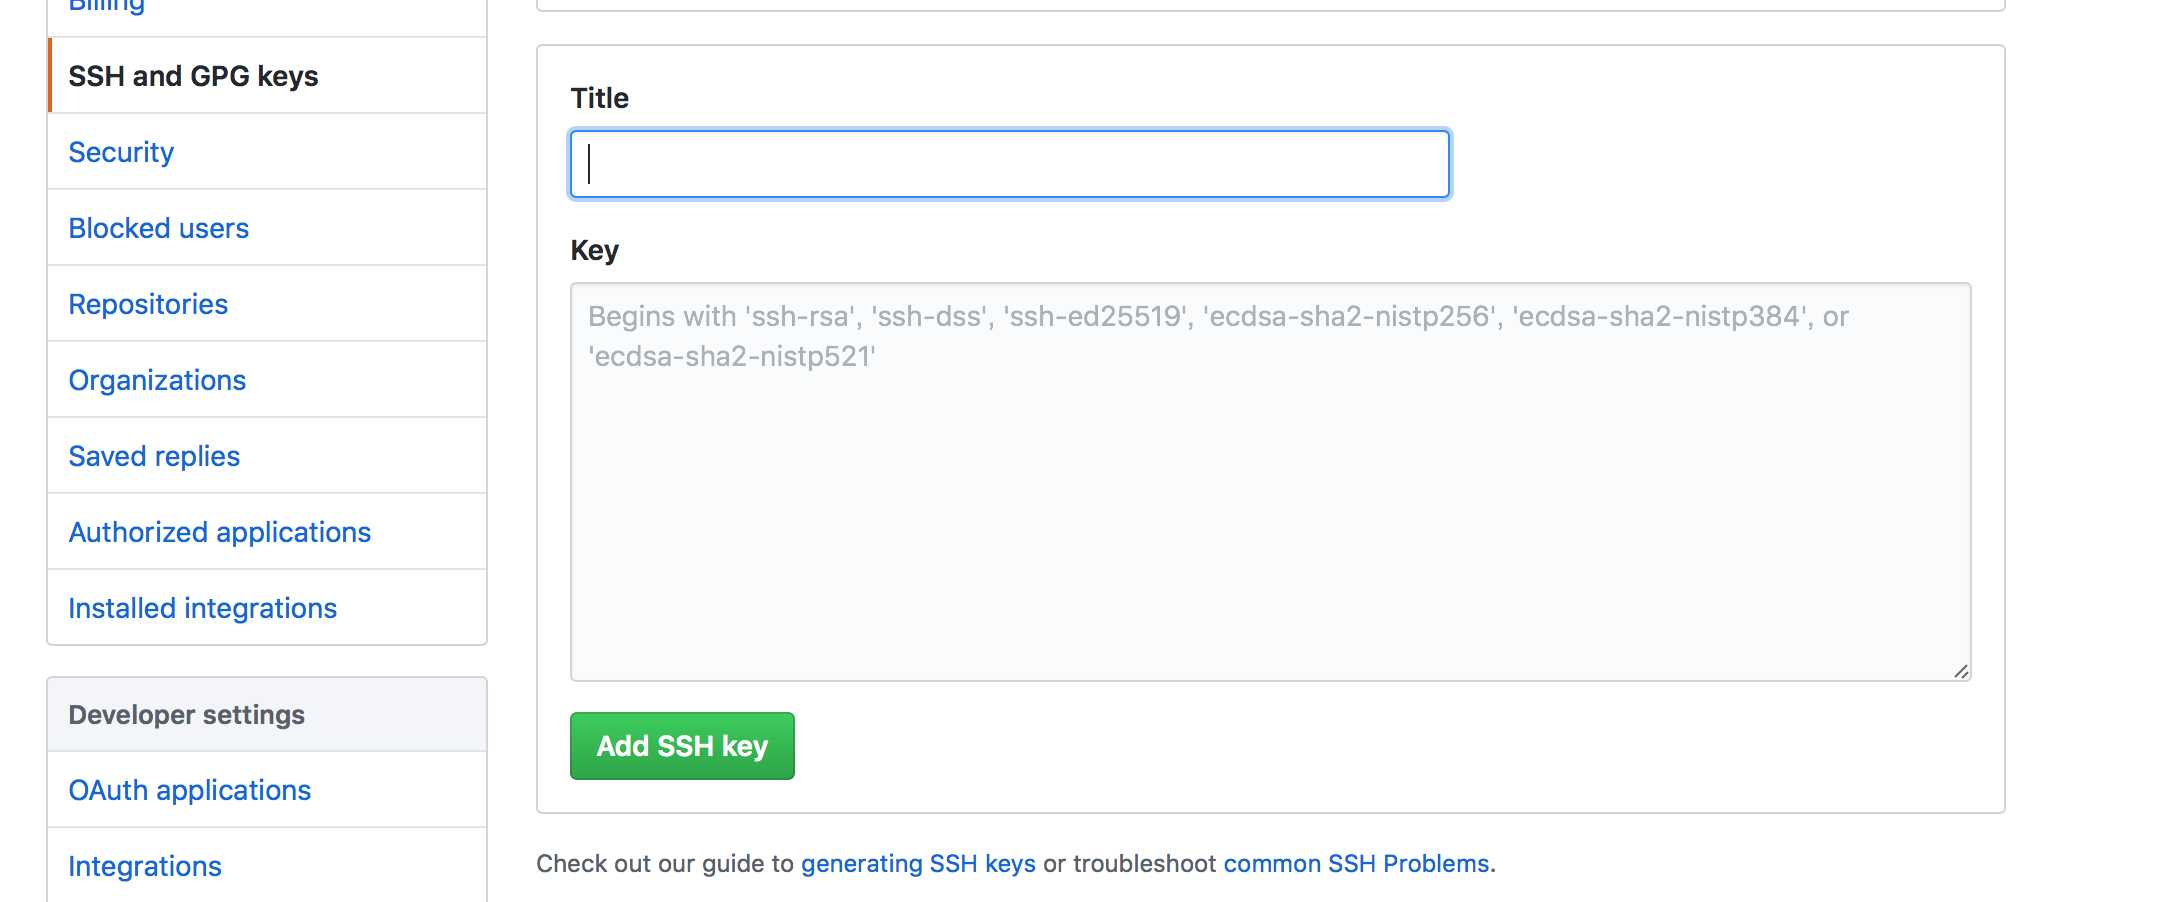Select Installed integrations
This screenshot has height=902, width=2166.
tap(202, 608)
